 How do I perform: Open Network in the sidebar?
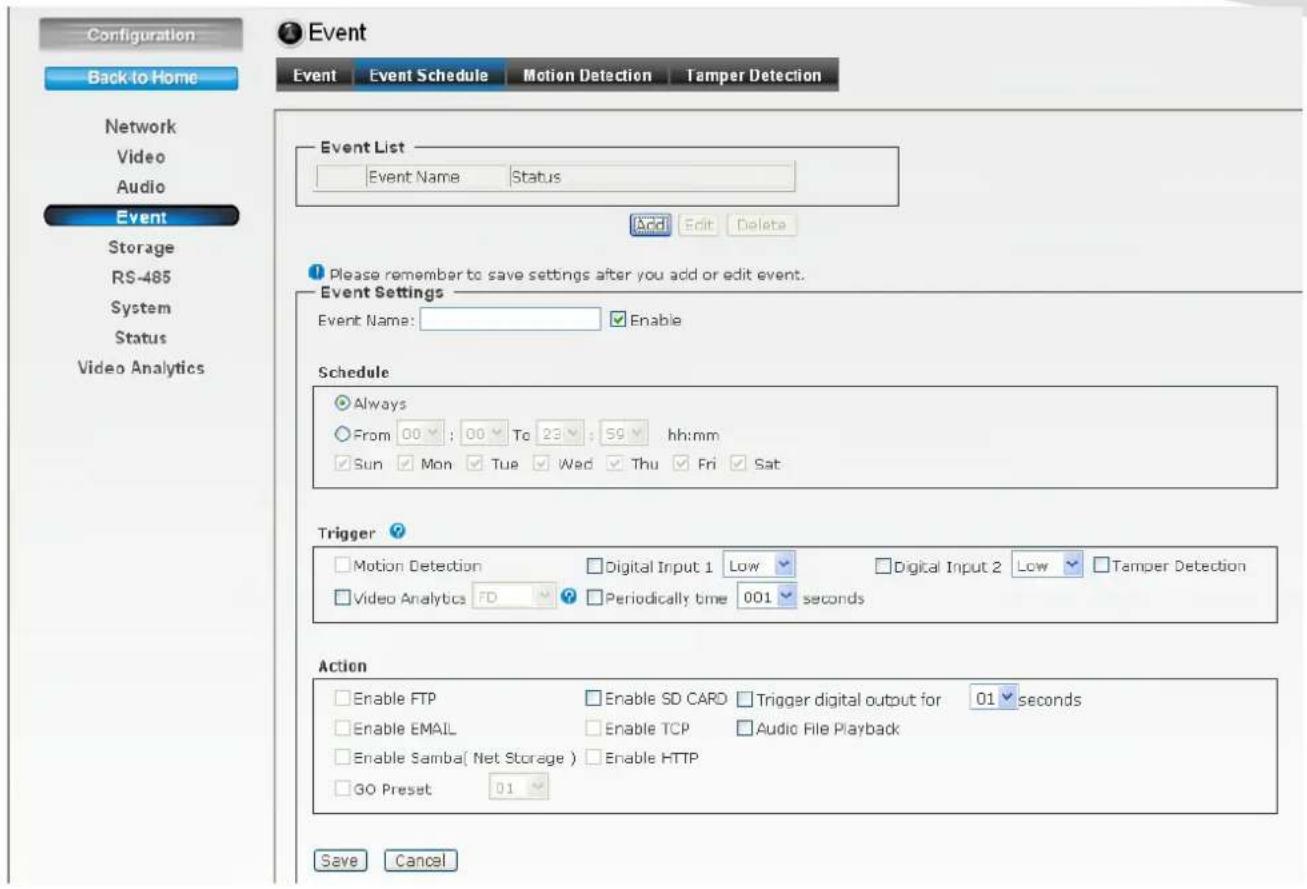pyautogui.click(x=141, y=127)
